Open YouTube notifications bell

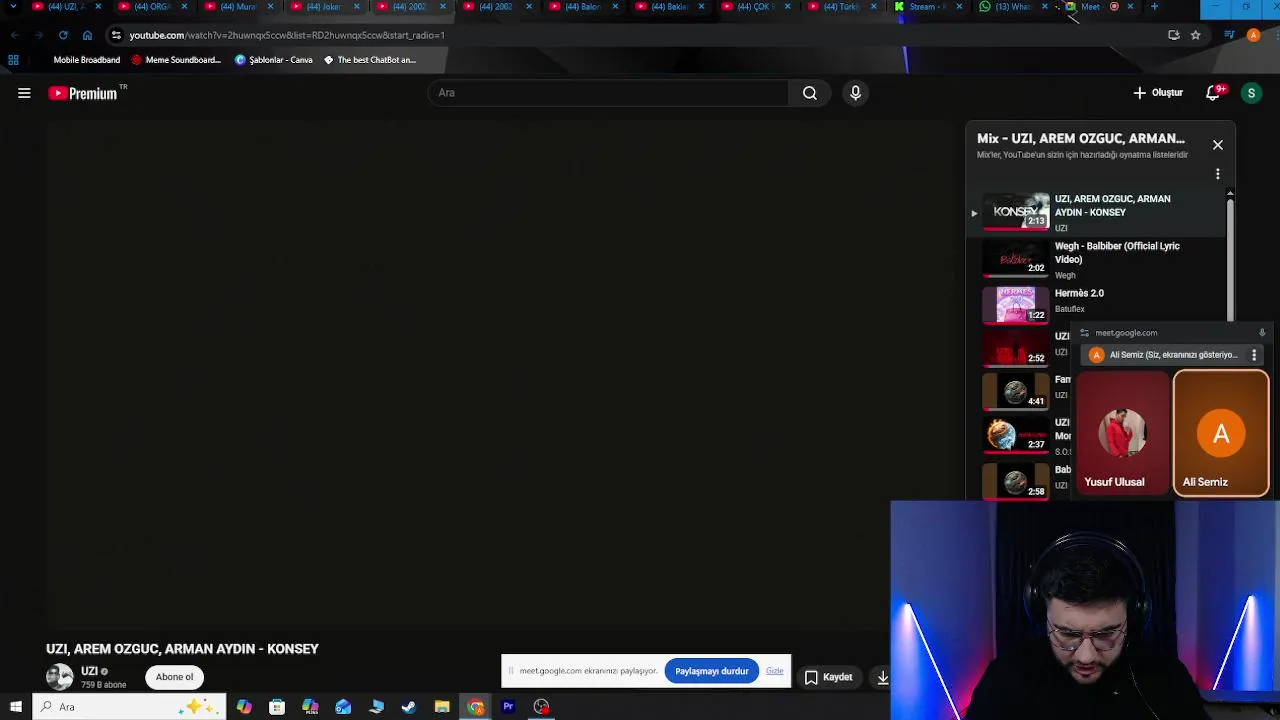1214,93
